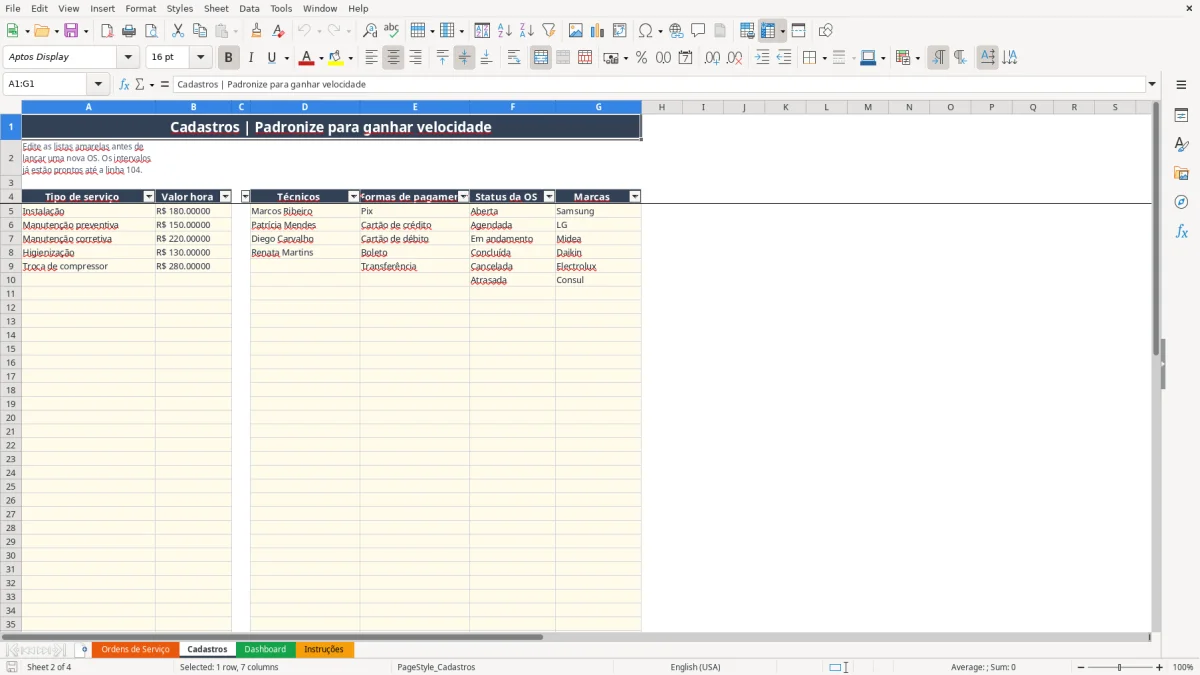
Task: Run the Spelling check
Action: [392, 31]
